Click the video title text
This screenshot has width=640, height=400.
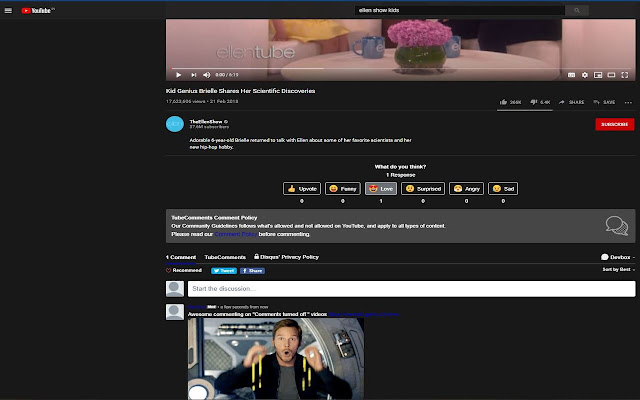tap(240, 91)
